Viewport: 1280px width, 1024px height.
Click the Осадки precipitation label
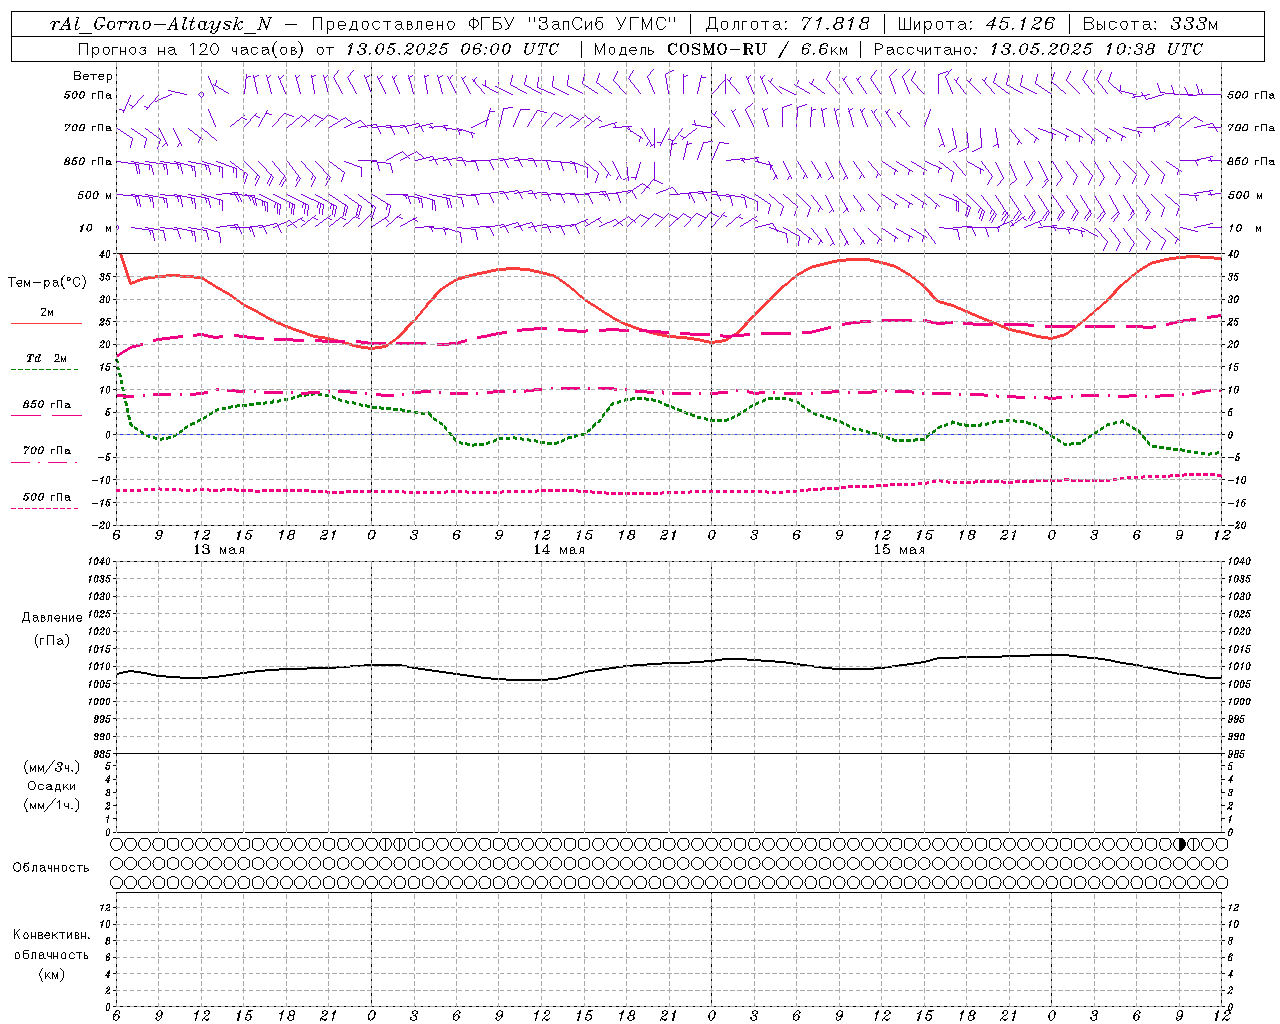(52, 787)
